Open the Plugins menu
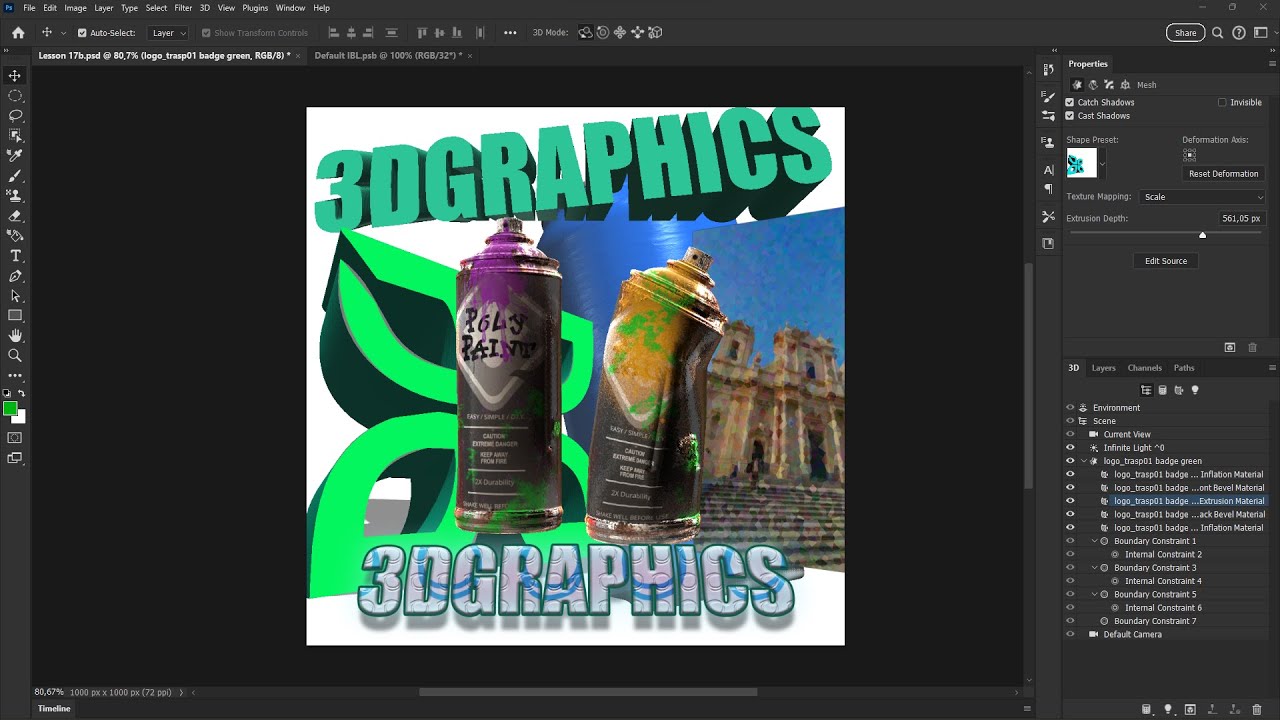This screenshot has height=720, width=1280. pyautogui.click(x=255, y=8)
